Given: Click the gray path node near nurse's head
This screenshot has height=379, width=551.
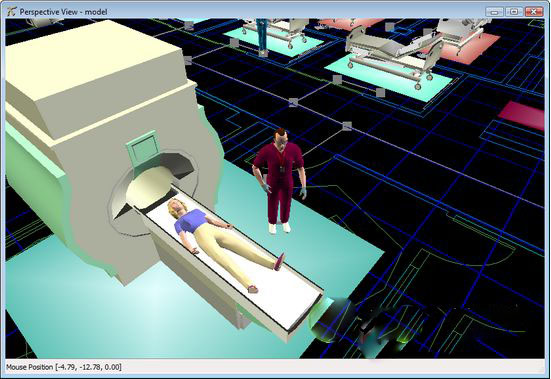Looking at the screenshot, I should tap(347, 126).
